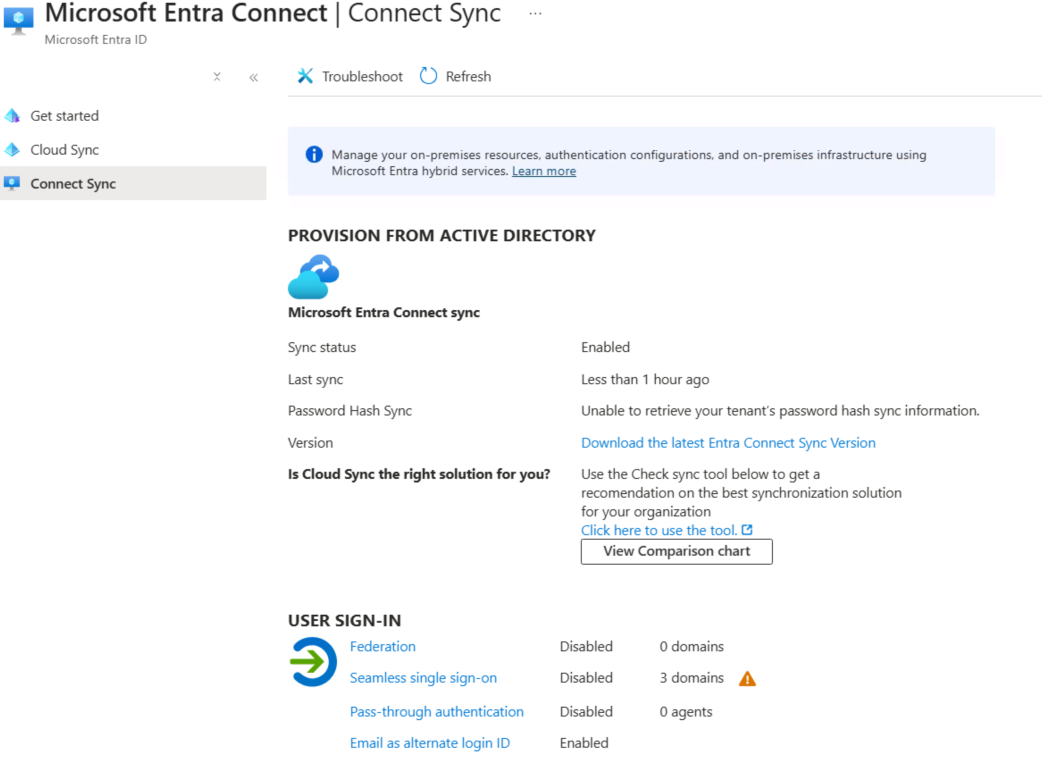The width and height of the screenshot is (1042, 765).
Task: Select the Connect Sync menu item
Action: tap(133, 183)
